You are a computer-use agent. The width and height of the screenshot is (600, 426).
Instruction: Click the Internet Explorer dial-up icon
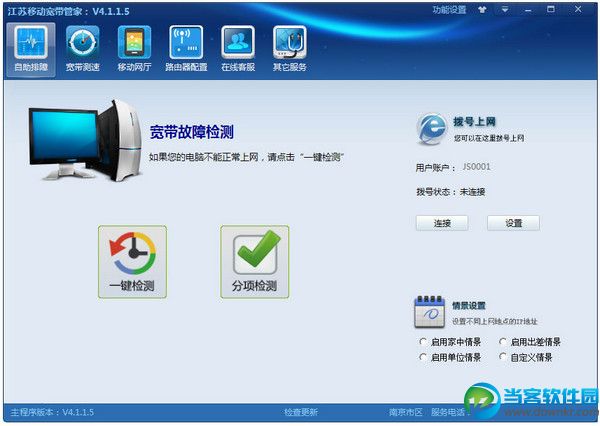pyautogui.click(x=431, y=129)
